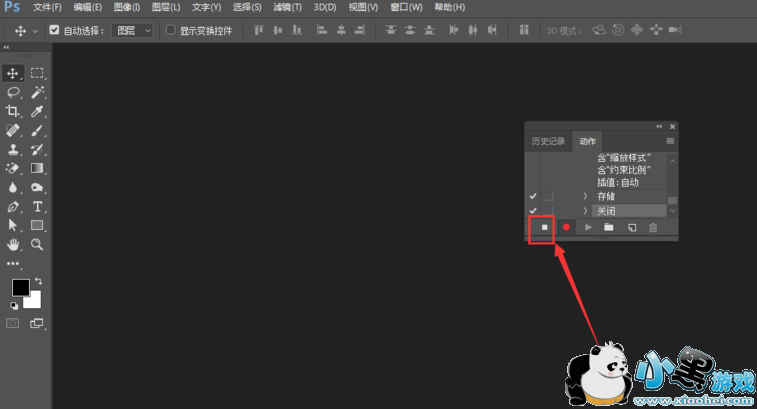Select the Blur tool

pyautogui.click(x=13, y=187)
